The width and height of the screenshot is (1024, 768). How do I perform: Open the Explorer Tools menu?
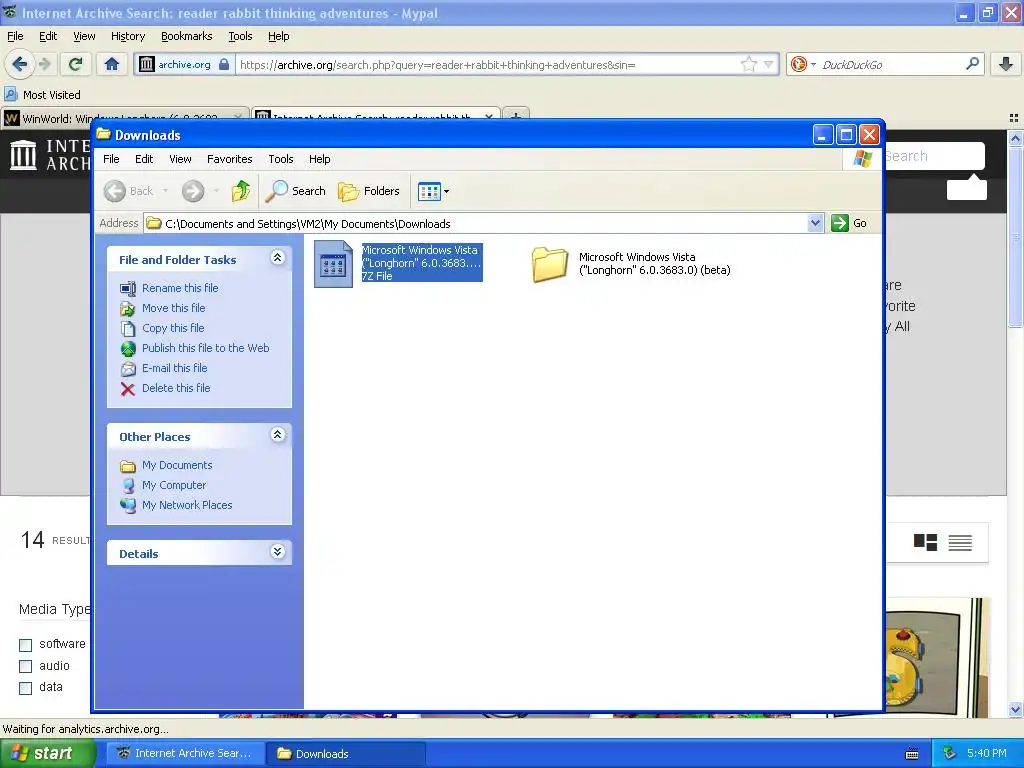pyautogui.click(x=281, y=159)
